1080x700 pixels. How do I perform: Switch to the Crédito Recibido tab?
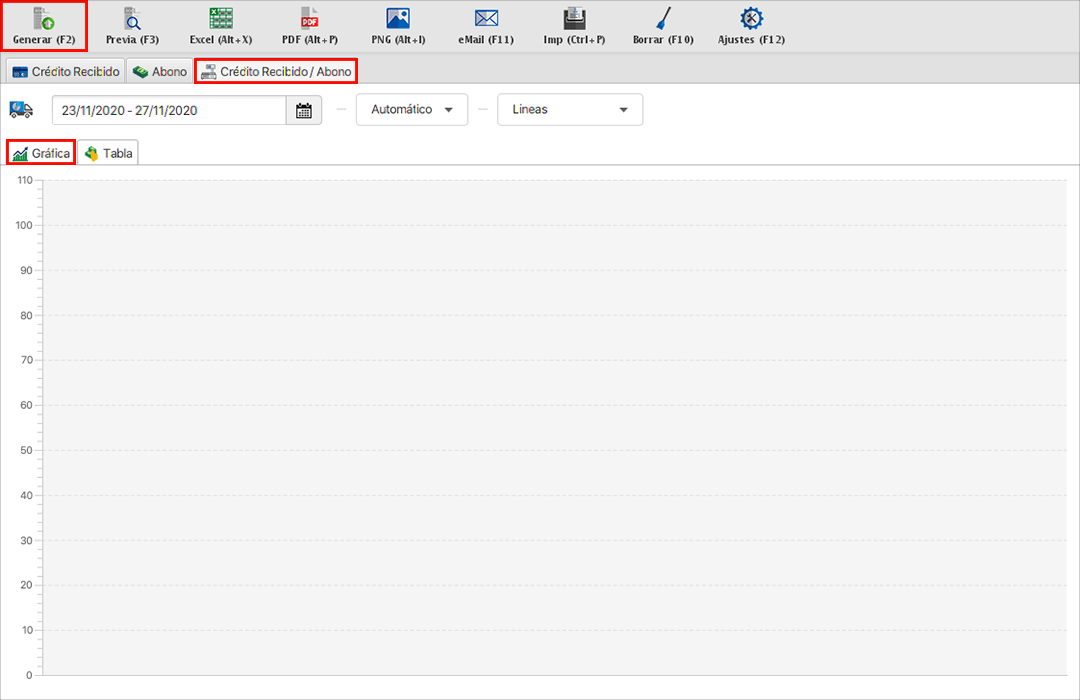click(x=66, y=72)
